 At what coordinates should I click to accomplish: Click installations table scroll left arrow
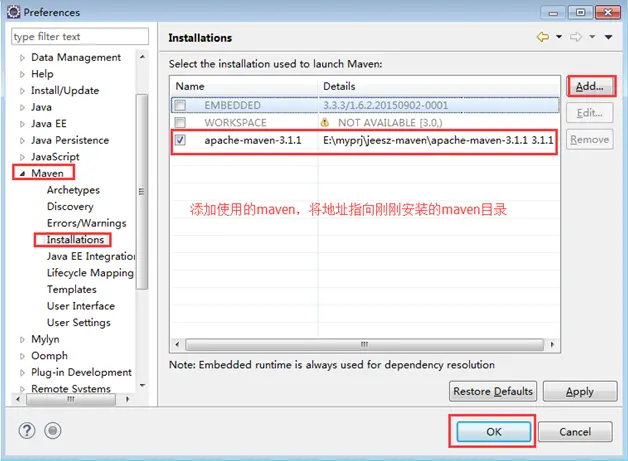click(177, 344)
